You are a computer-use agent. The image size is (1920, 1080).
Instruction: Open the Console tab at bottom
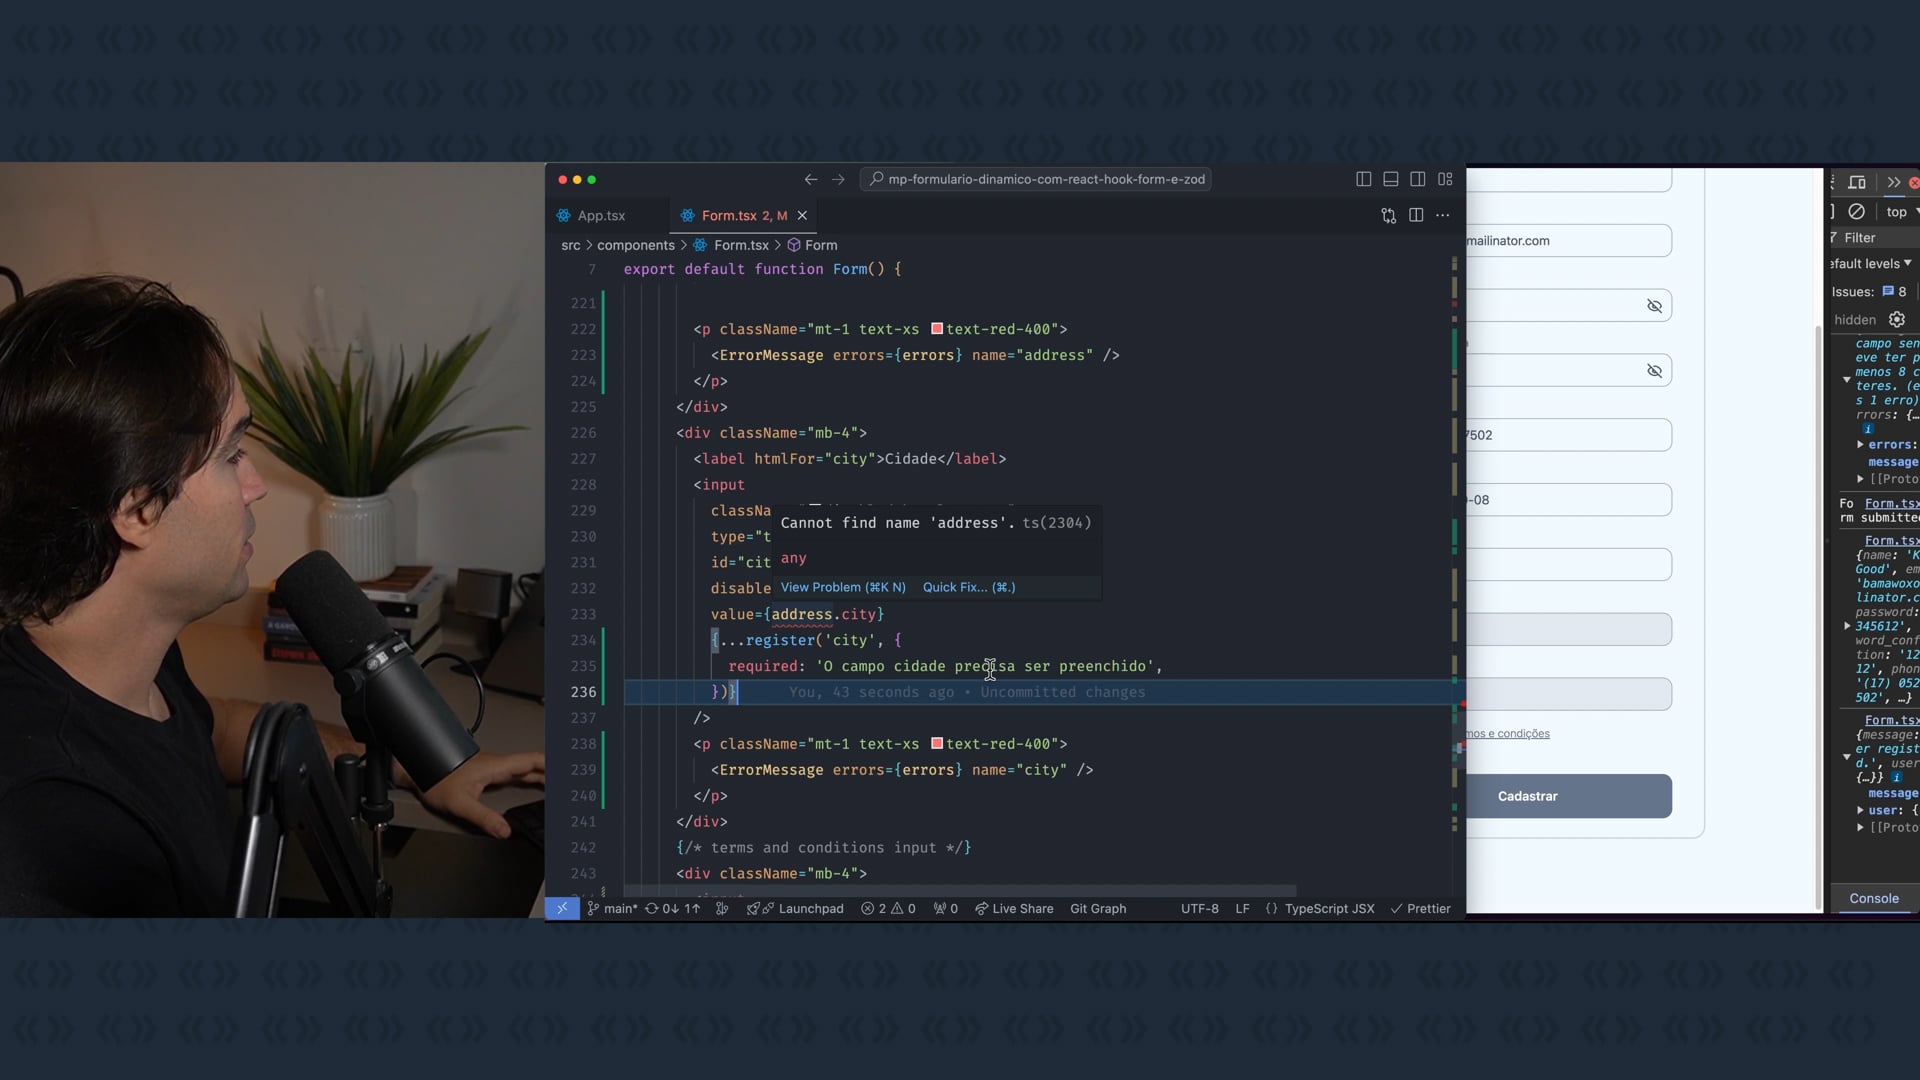1873,898
